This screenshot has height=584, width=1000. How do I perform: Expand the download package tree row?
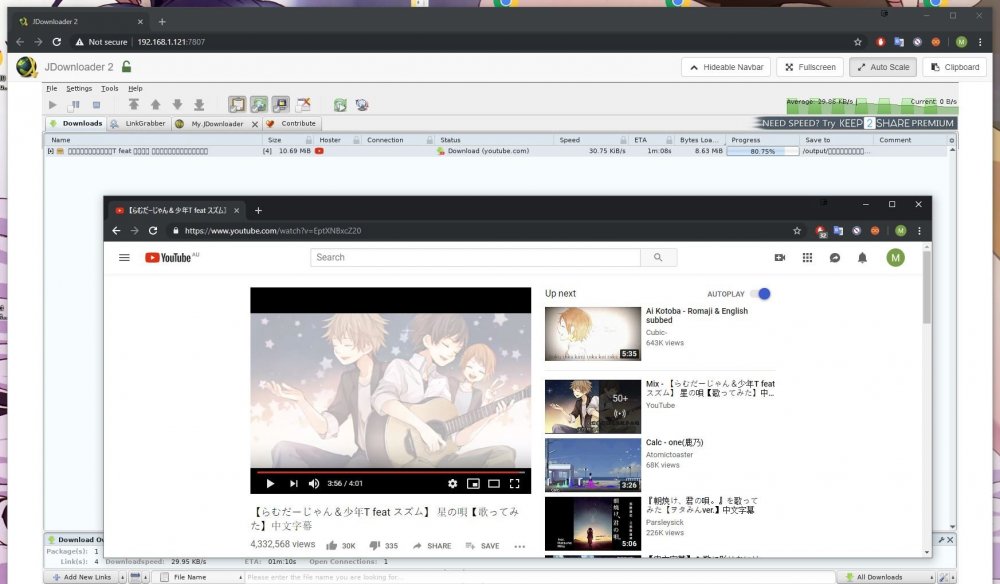[50, 151]
